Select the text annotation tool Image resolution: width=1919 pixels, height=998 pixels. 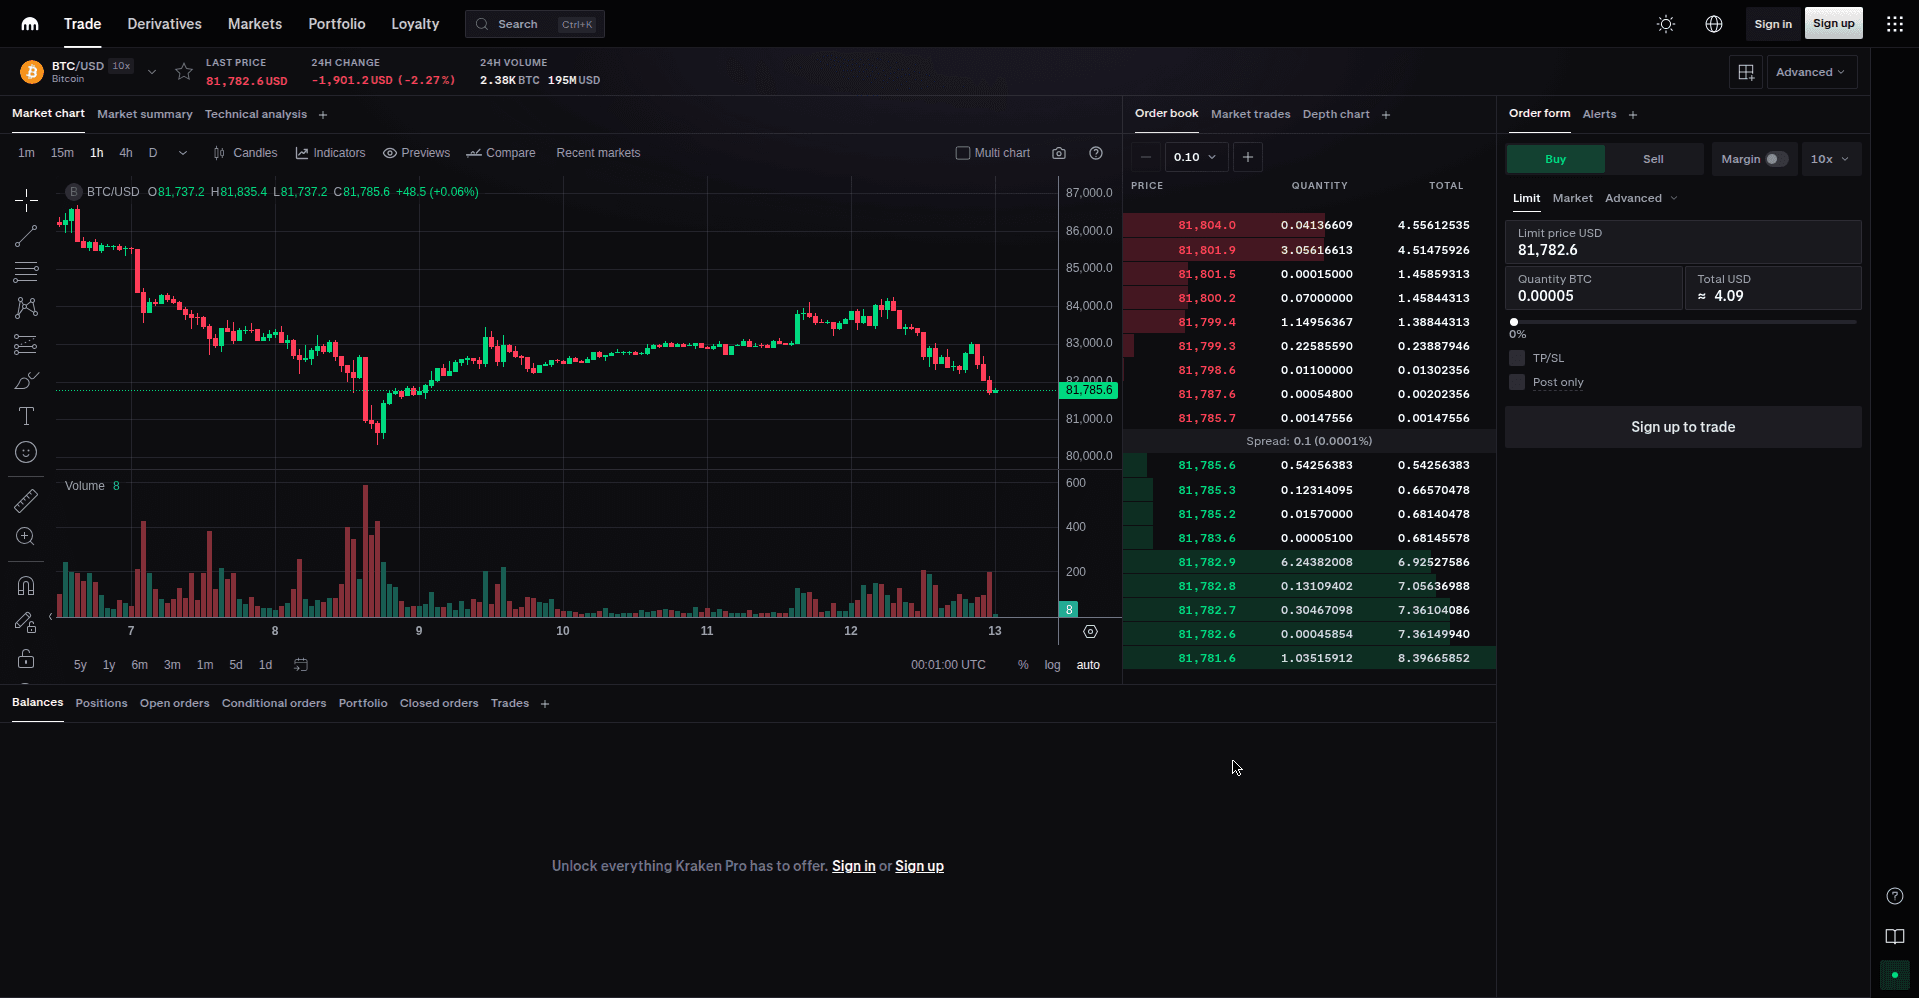pos(26,416)
